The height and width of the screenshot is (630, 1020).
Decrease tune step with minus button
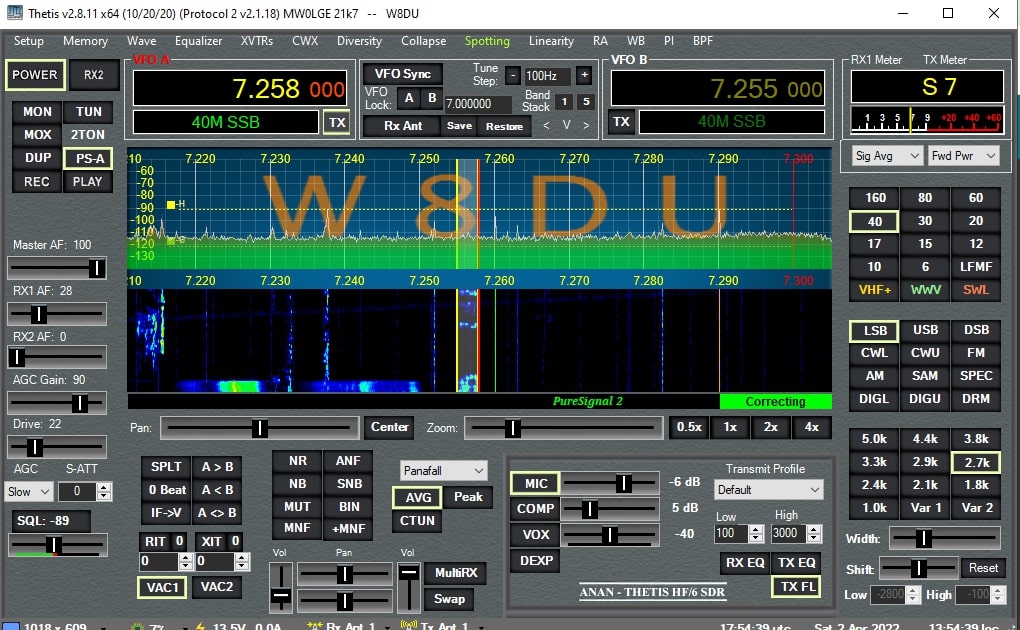(513, 75)
